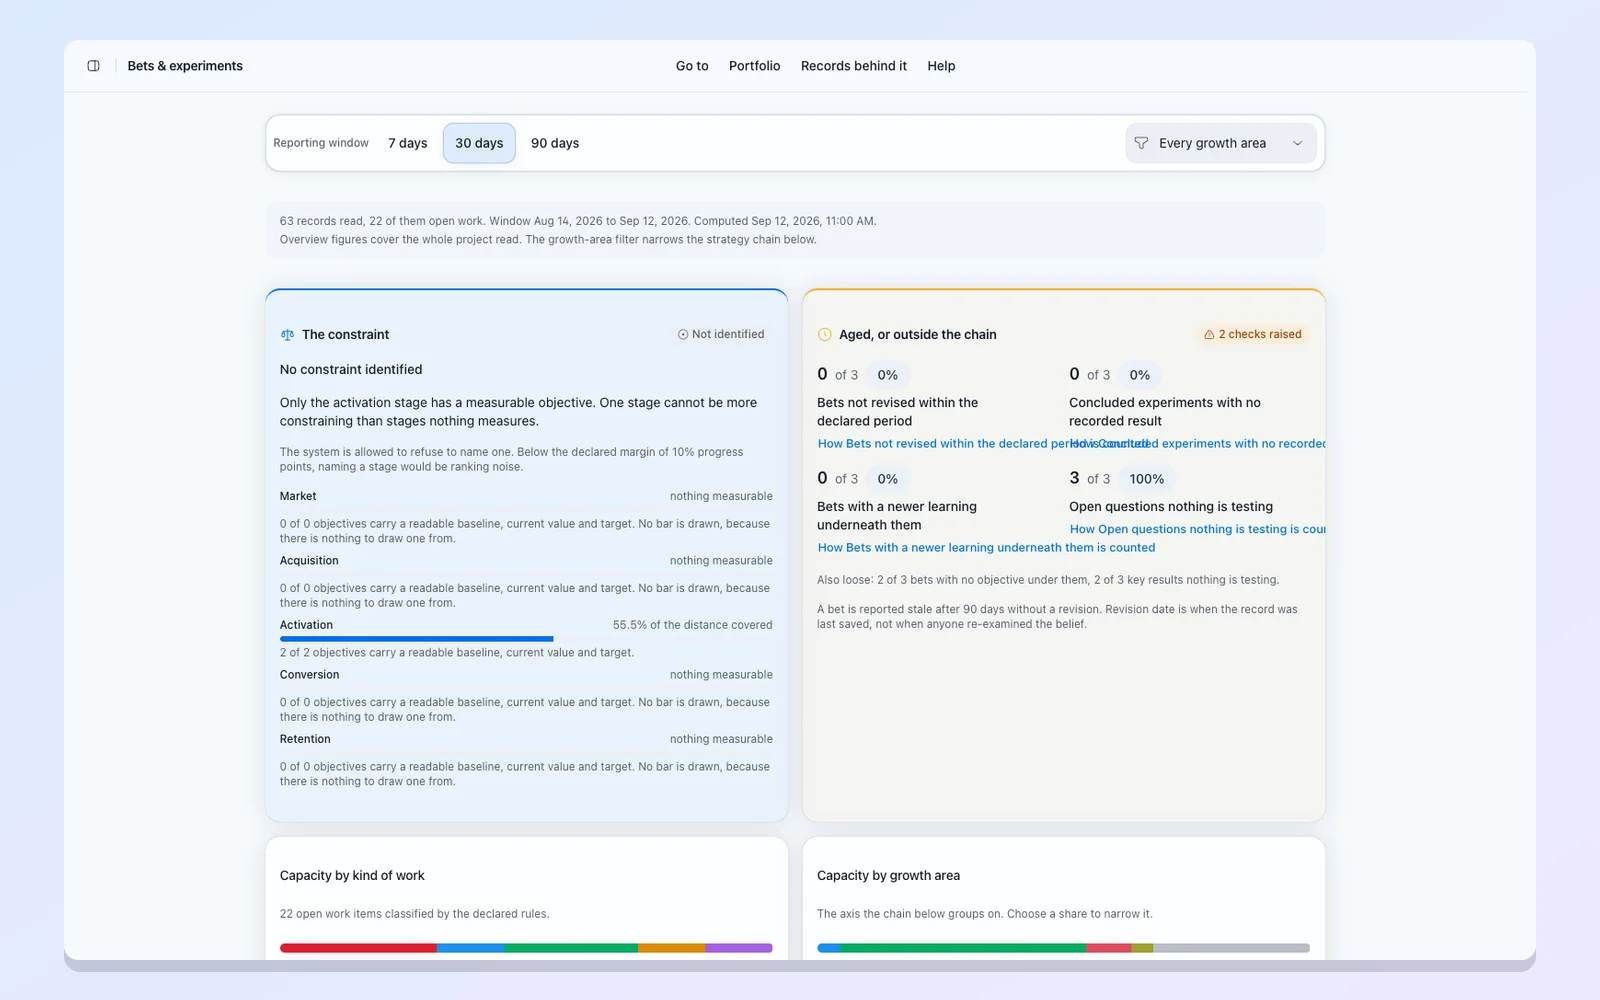Click the Acquisition stage label
1600x1000 pixels.
click(x=309, y=561)
